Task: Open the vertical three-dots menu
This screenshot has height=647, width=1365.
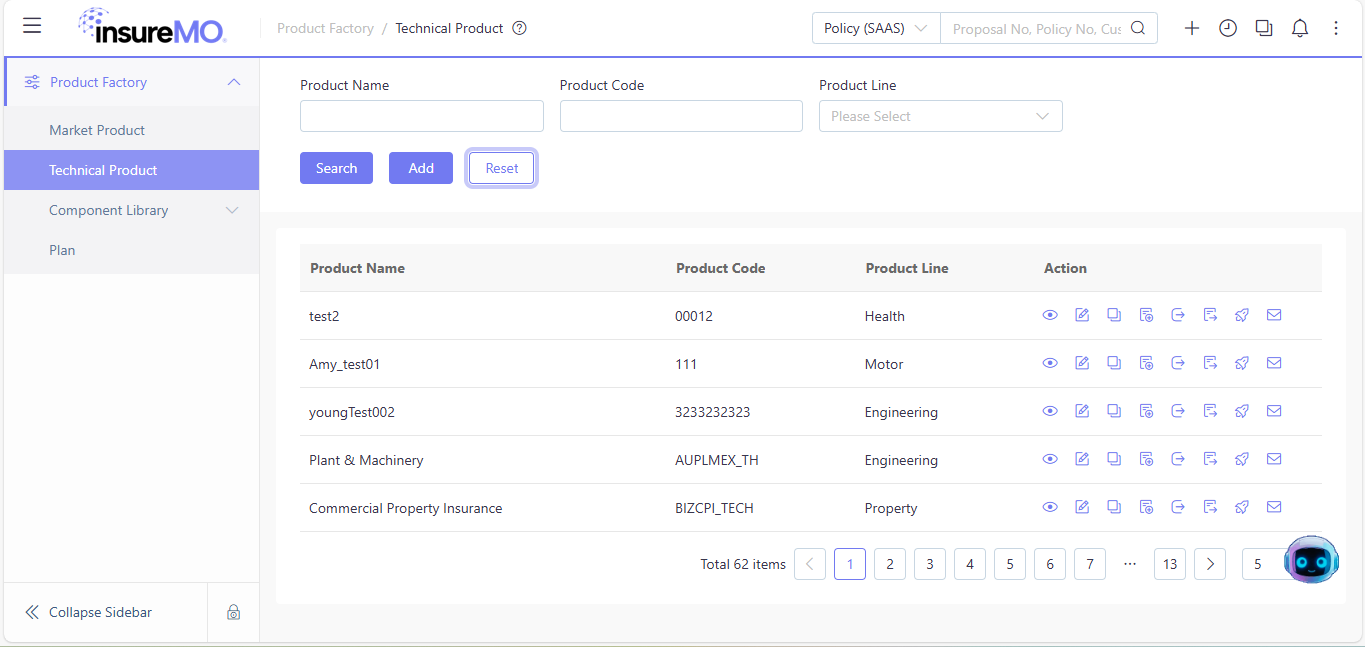Action: [1336, 28]
